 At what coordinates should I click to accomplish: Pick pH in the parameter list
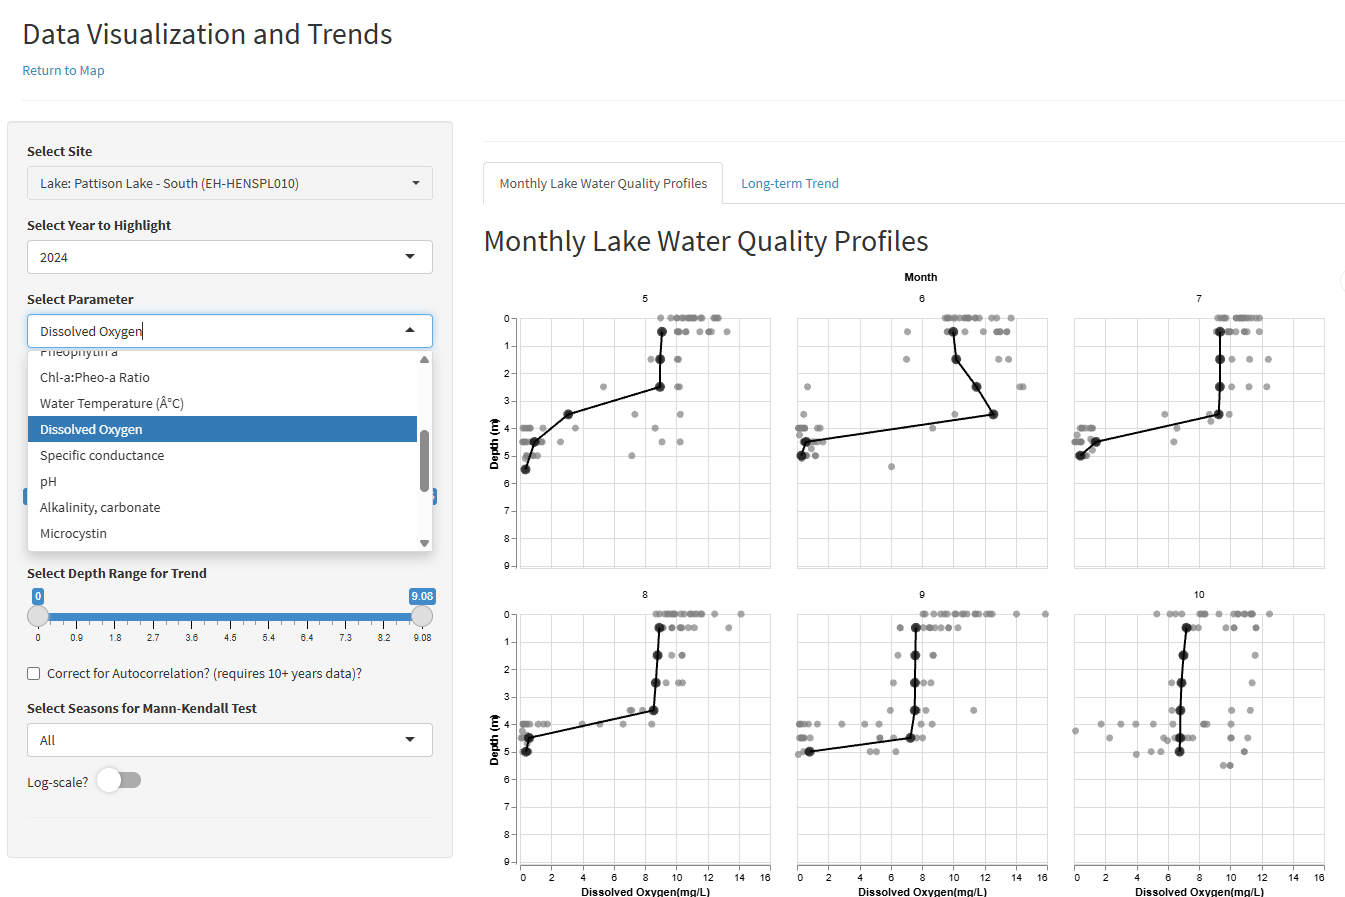[48, 481]
